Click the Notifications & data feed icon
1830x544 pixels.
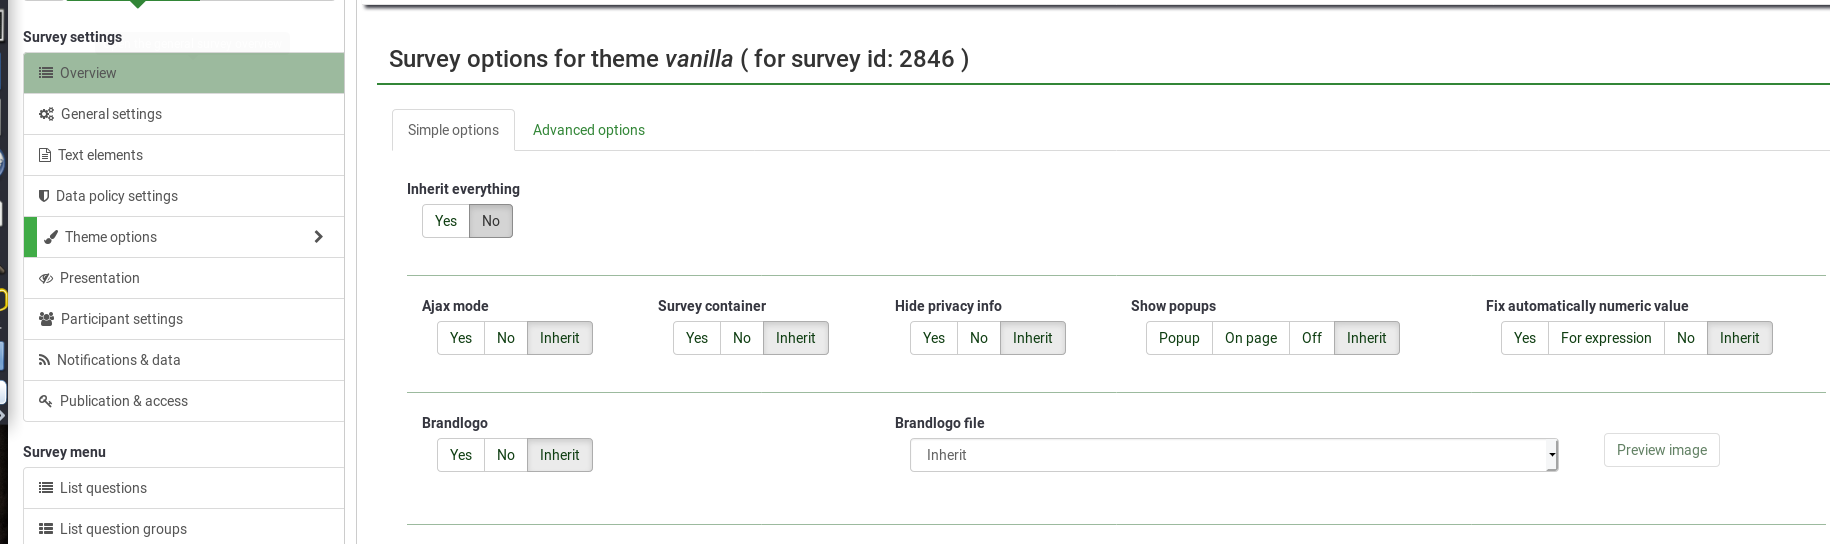(44, 360)
